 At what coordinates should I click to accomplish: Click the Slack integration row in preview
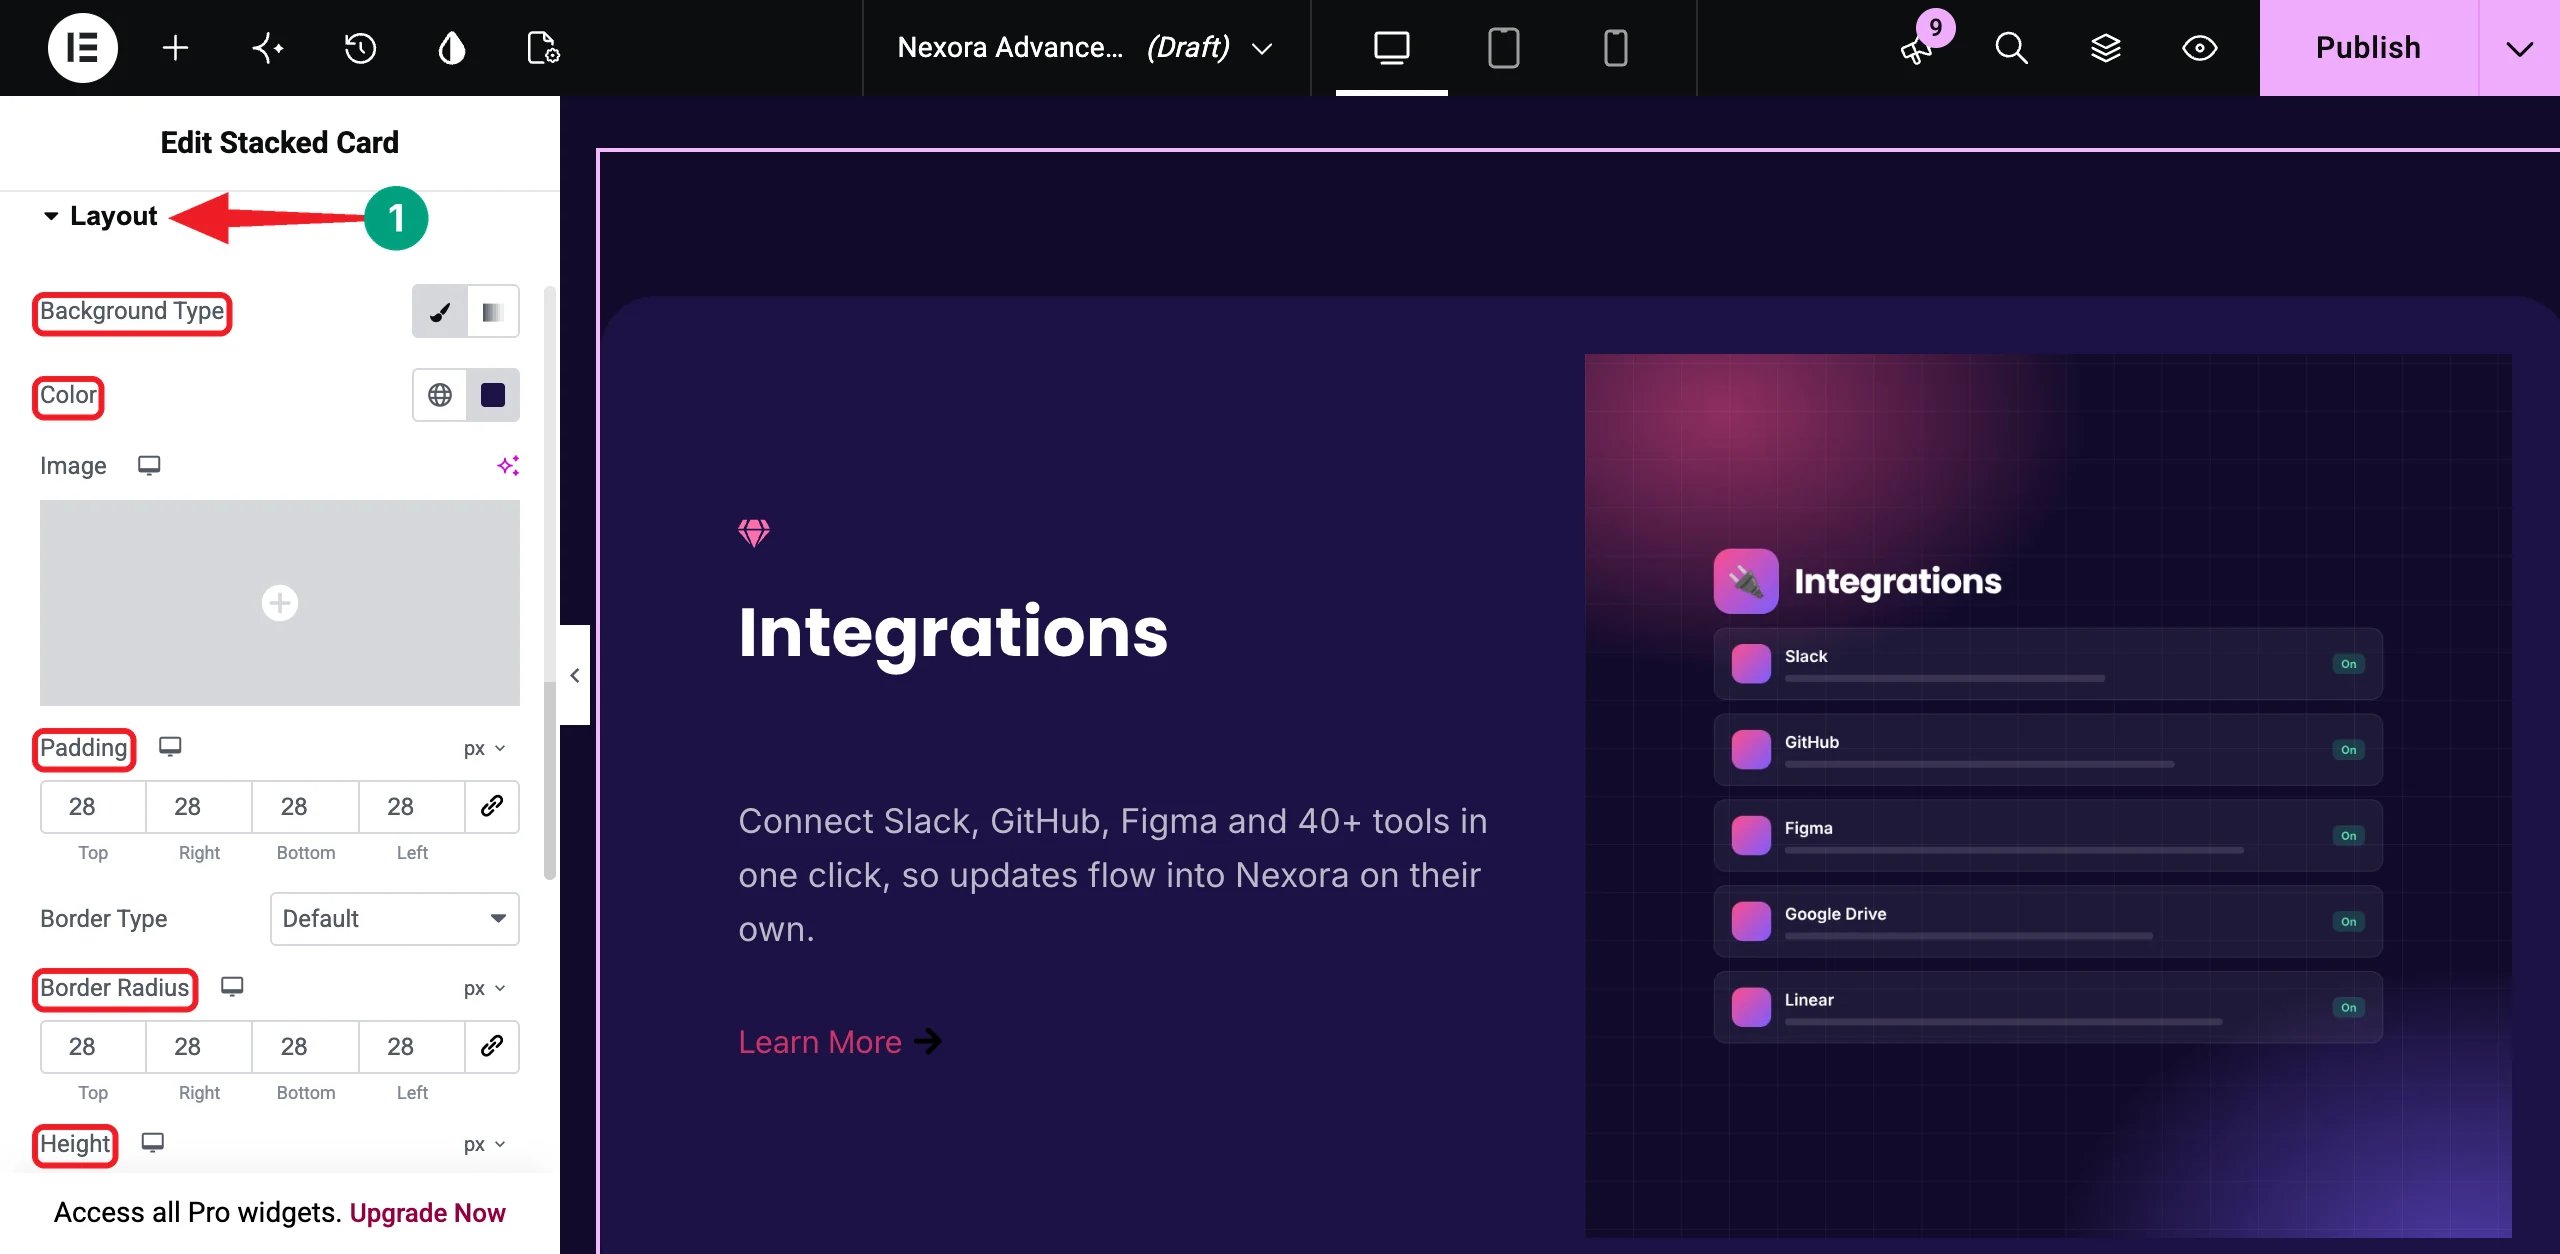2048,664
